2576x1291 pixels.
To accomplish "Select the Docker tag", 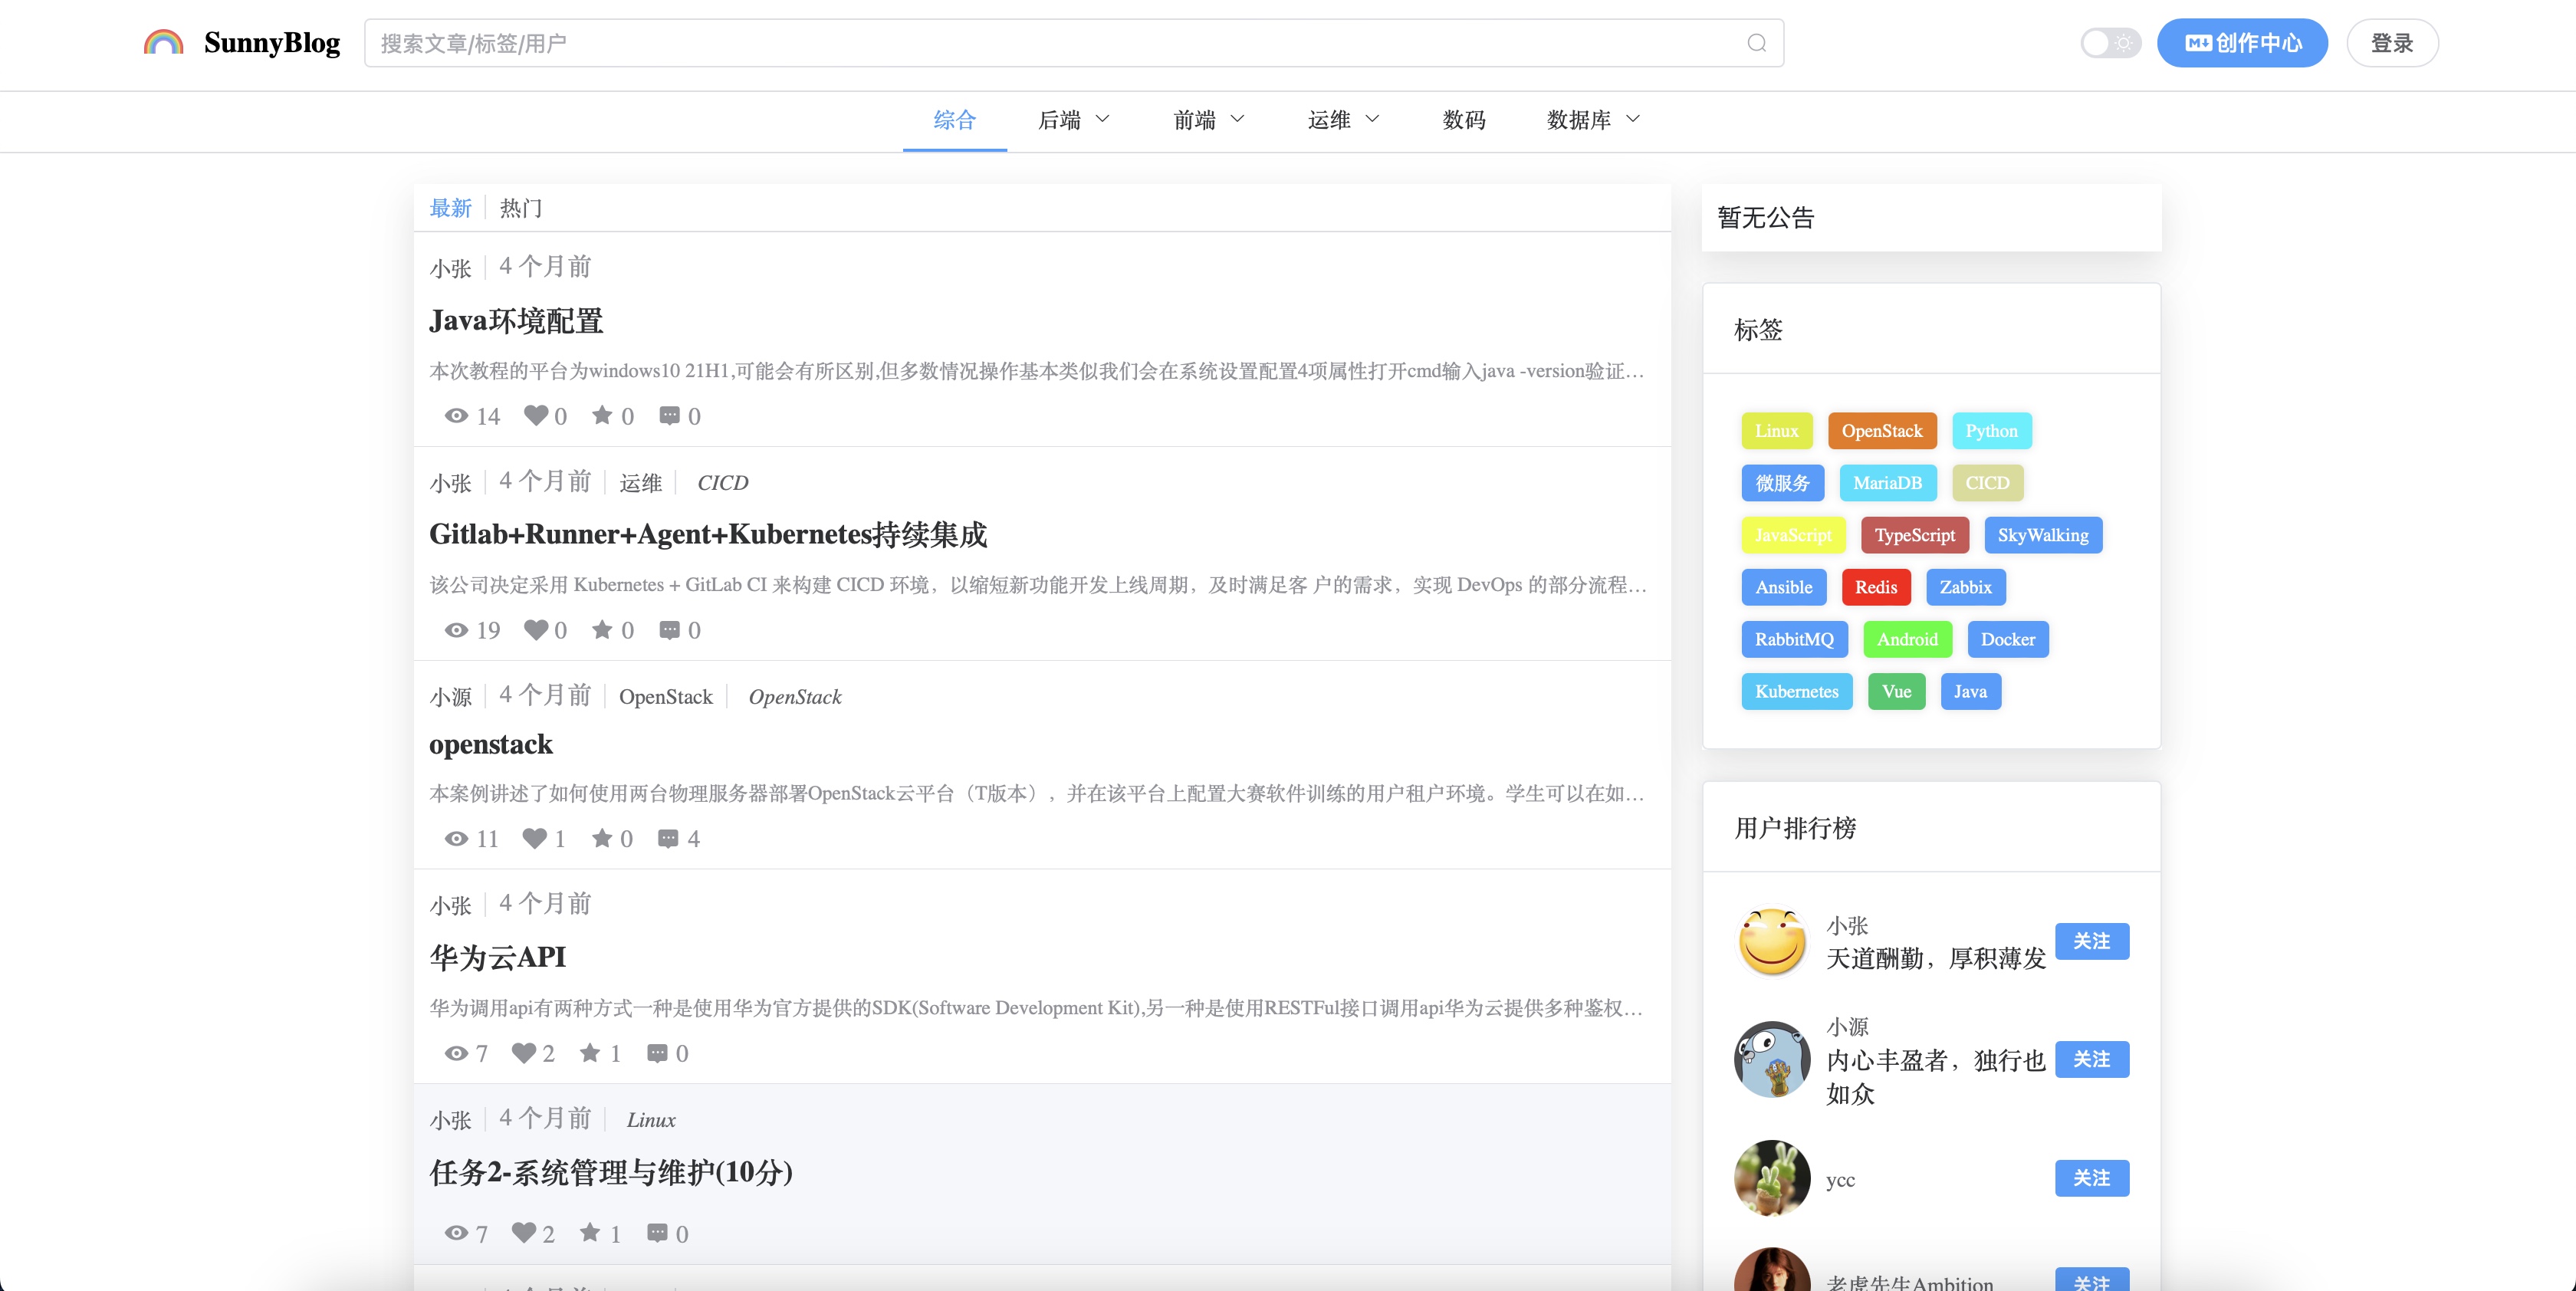I will click(x=2008, y=639).
